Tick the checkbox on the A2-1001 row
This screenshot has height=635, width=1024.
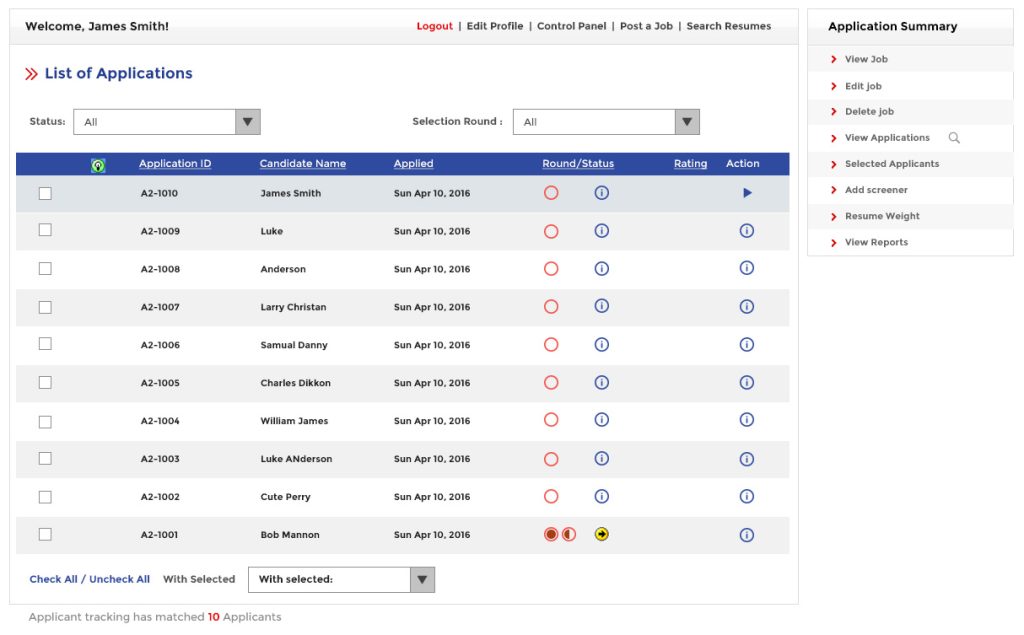click(44, 534)
